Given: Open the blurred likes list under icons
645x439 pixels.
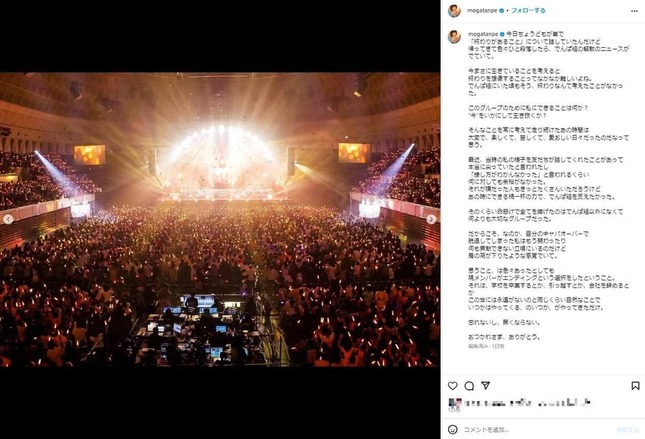Looking at the screenshot, I should coord(520,402).
